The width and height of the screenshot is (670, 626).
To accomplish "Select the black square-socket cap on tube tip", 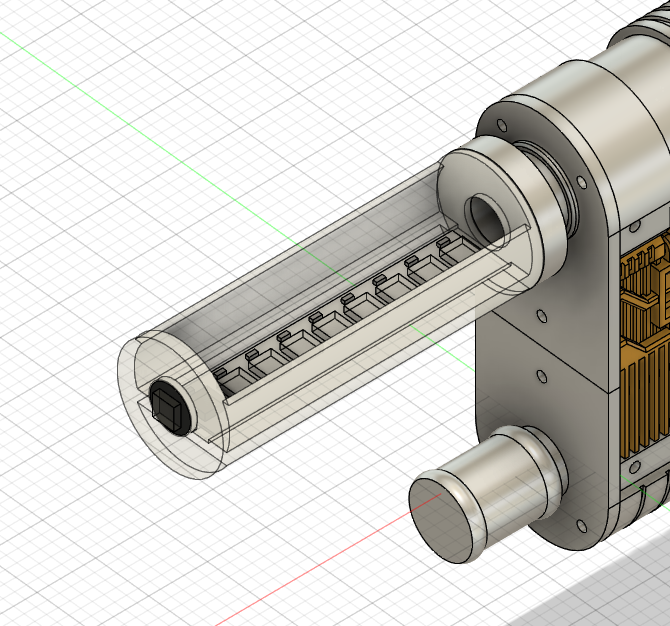I will click(170, 406).
